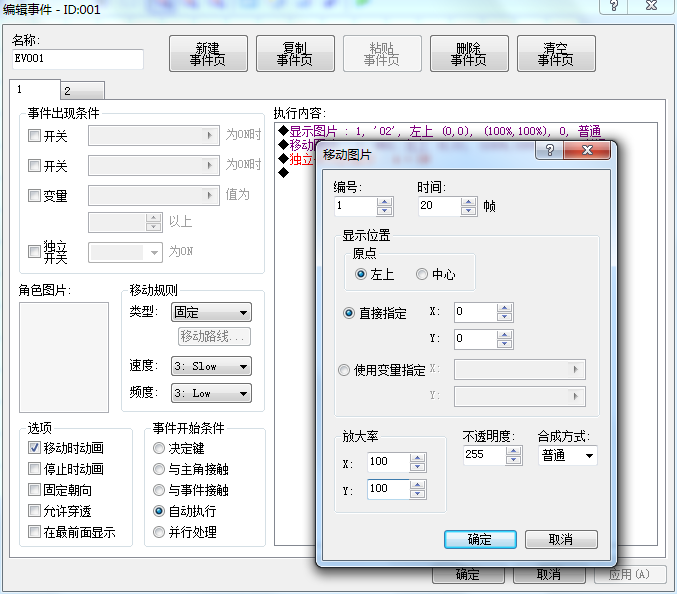Viewport: 677px width, 594px height.
Task: Click 不透明度 field showing 255
Action: tap(484, 455)
